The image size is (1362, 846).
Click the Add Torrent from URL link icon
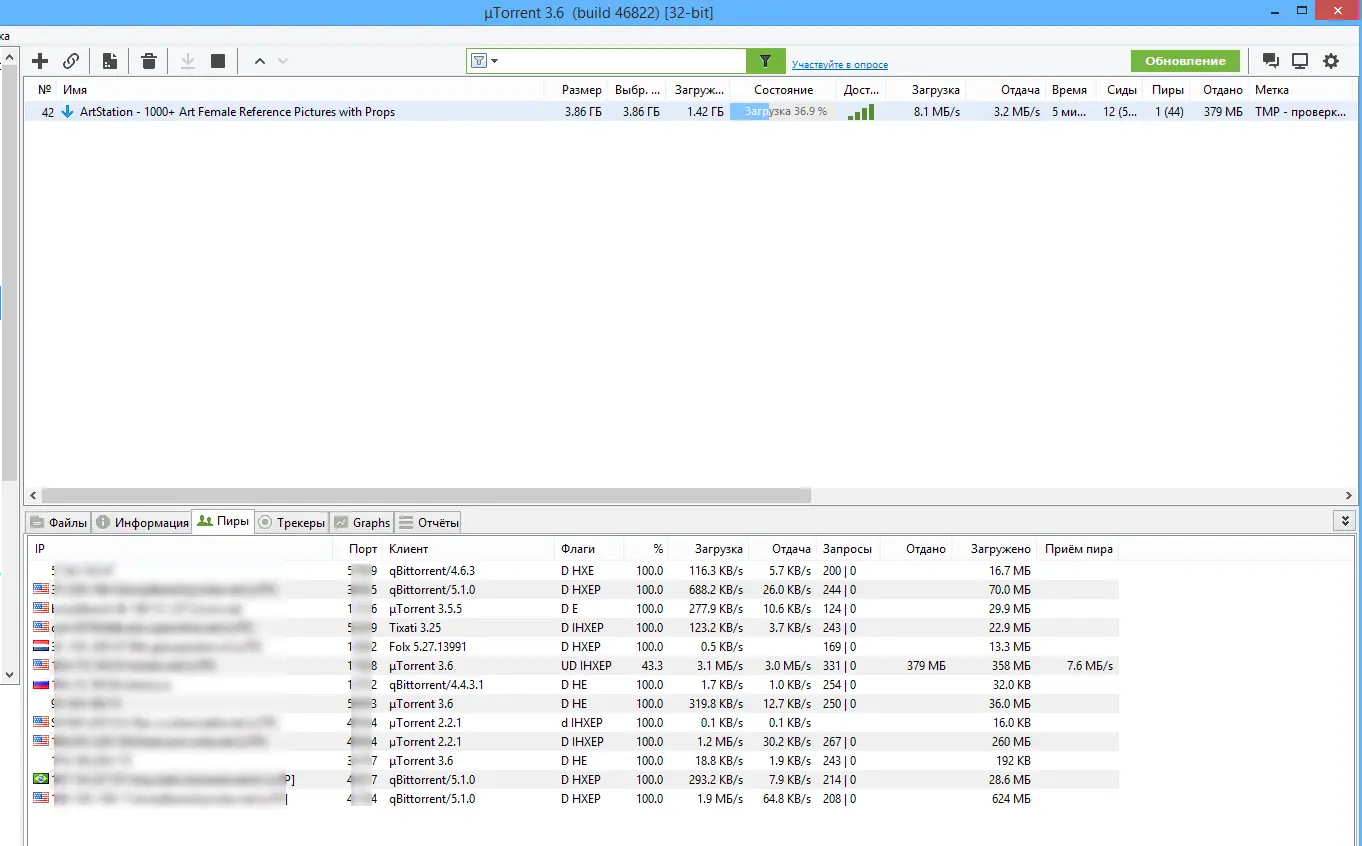pos(71,61)
